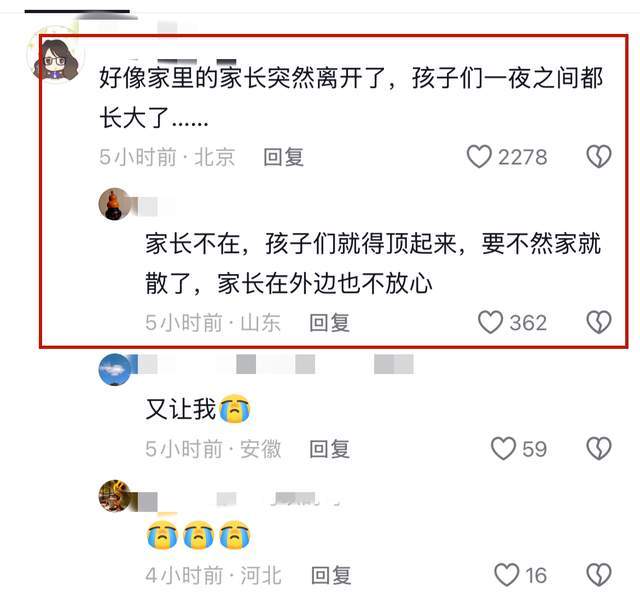
Task: Select the reply text 家长不在，孩子们就得顶起来
Action: (304, 244)
